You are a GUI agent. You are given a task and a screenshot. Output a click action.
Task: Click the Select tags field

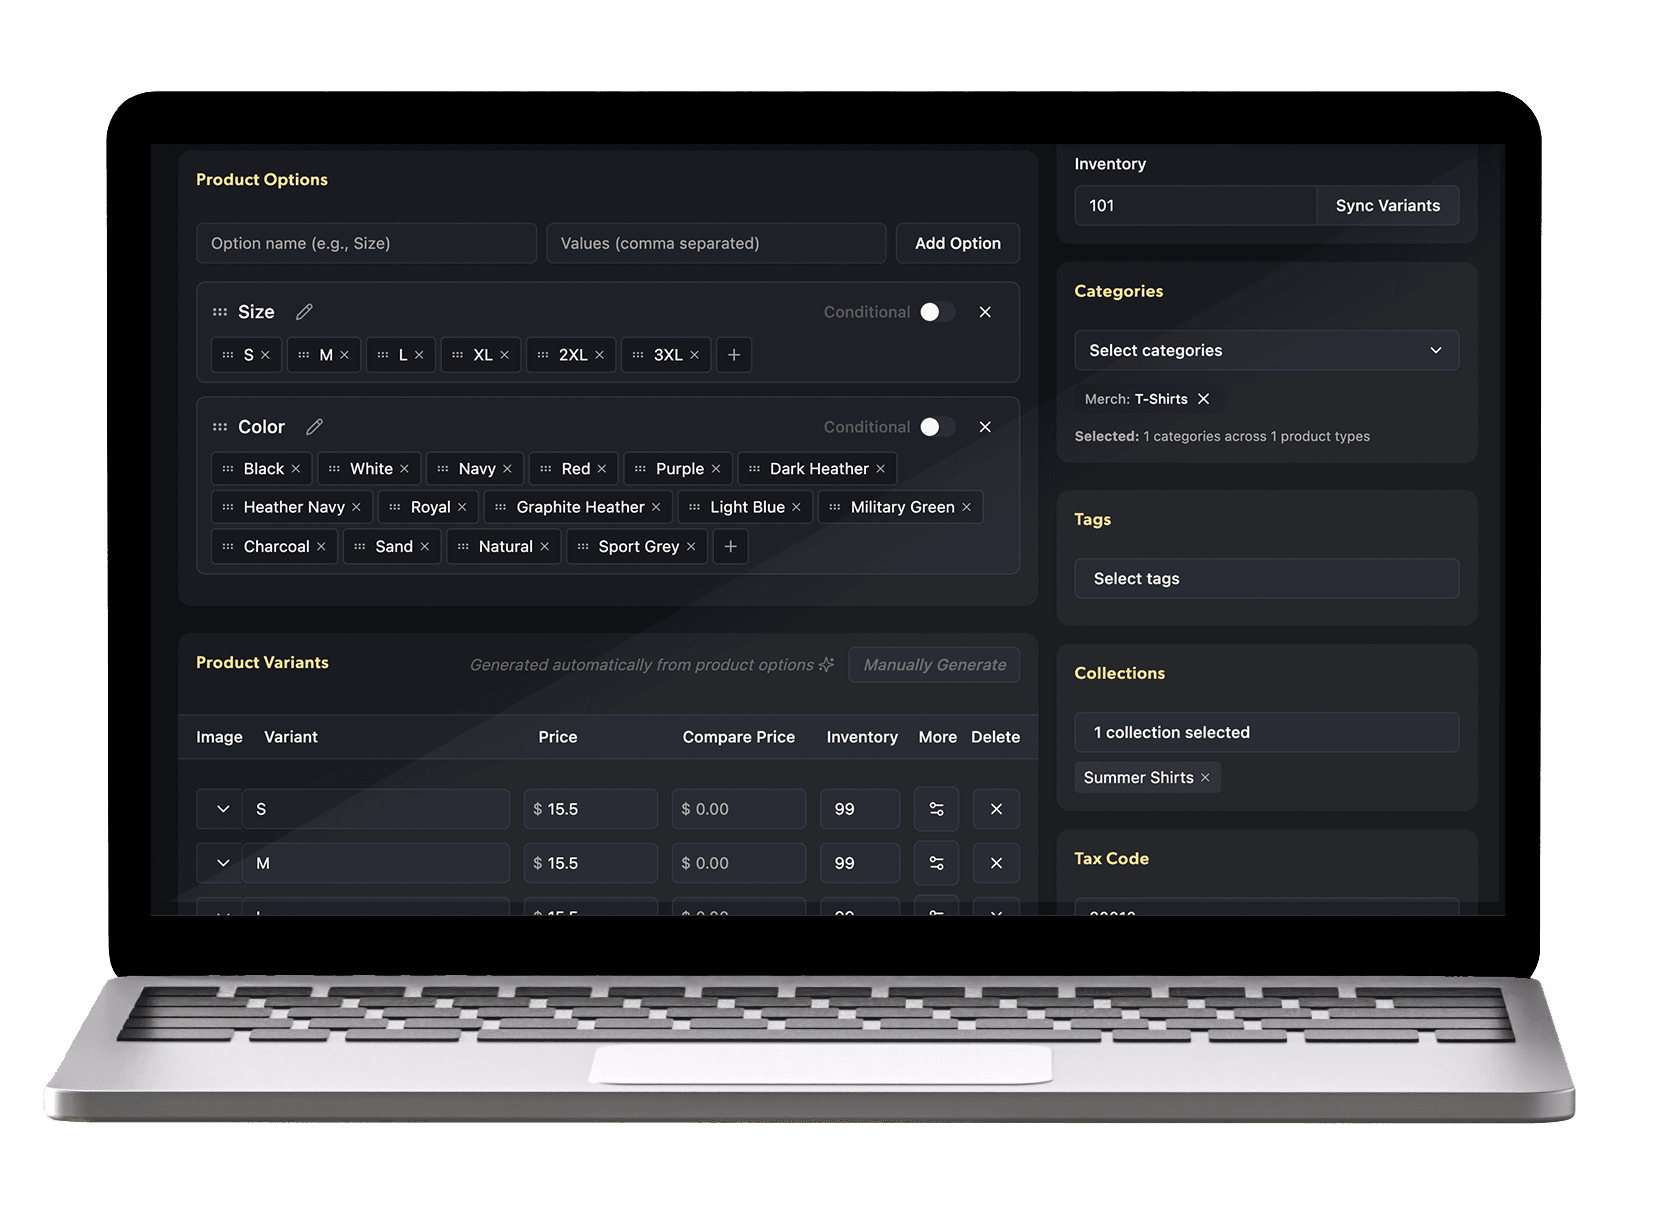[1266, 578]
